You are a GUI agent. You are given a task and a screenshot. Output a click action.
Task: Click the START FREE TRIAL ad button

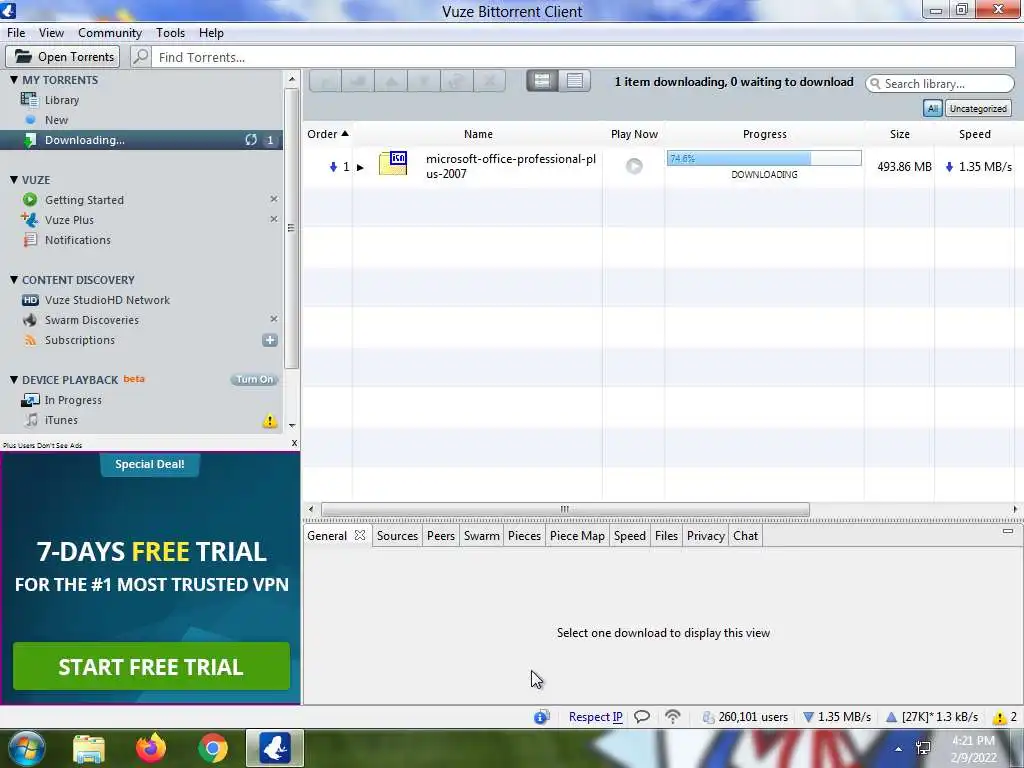tap(151, 667)
